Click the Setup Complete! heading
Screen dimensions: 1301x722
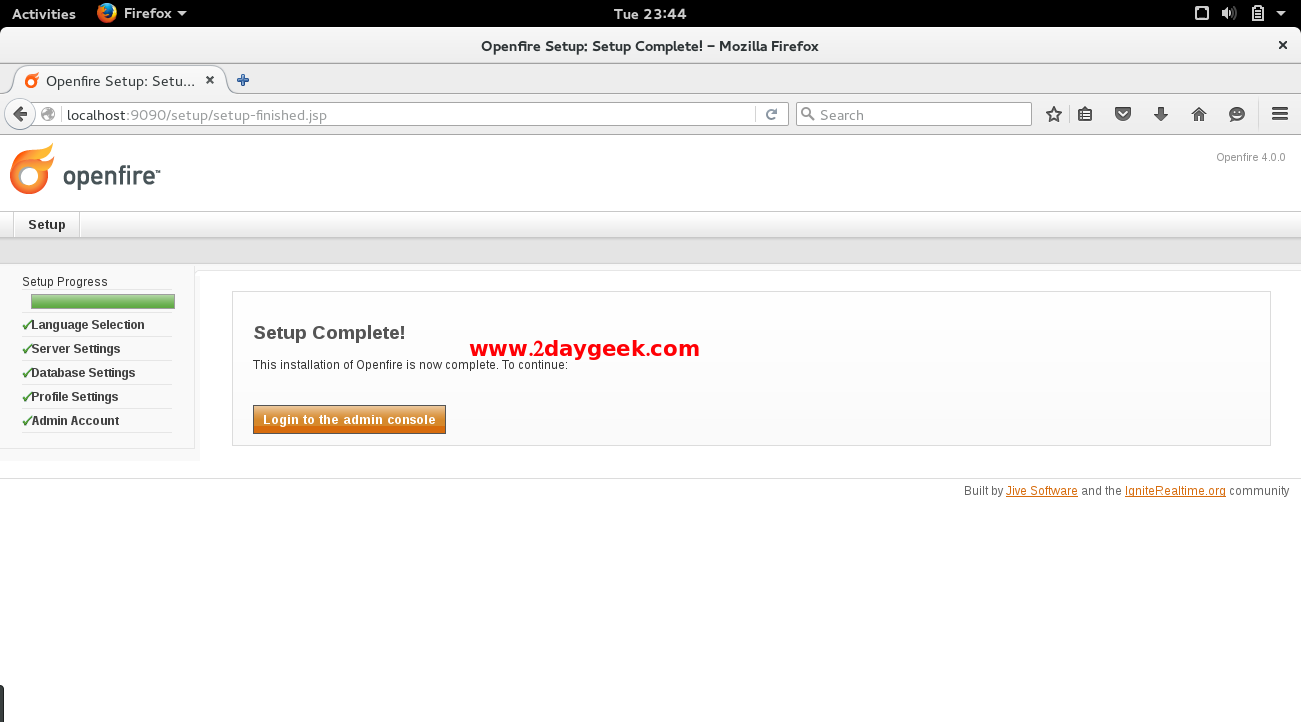(x=330, y=333)
